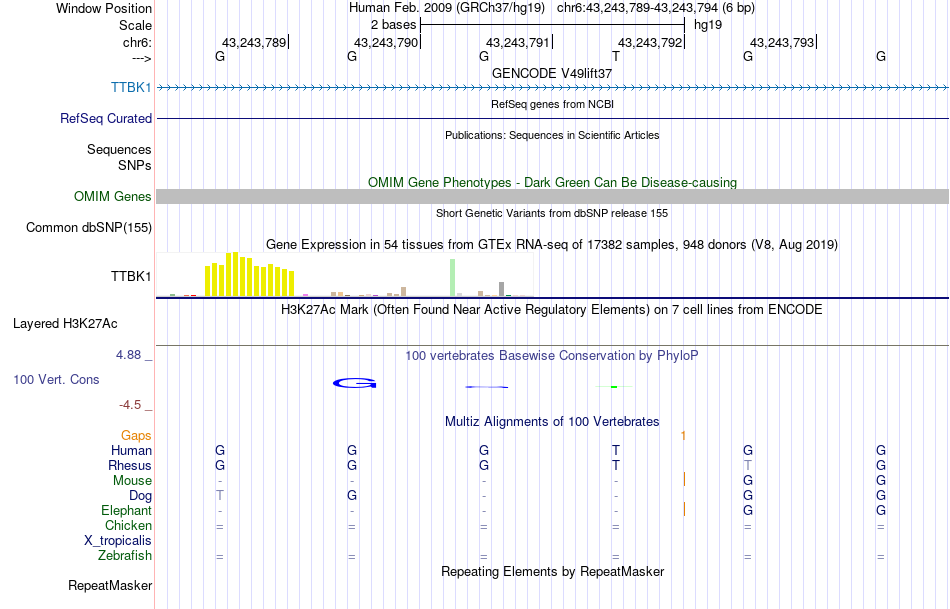Open Multiz Alignments of 100 Vertebrates title
950x609 pixels.
click(552, 421)
